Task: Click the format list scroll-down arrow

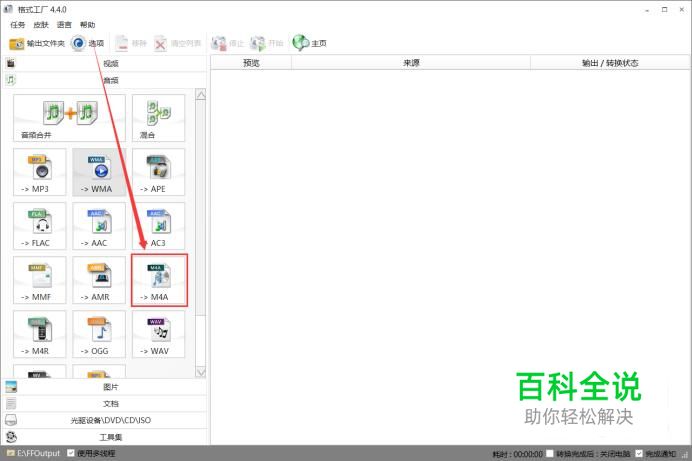Action: 201,372
